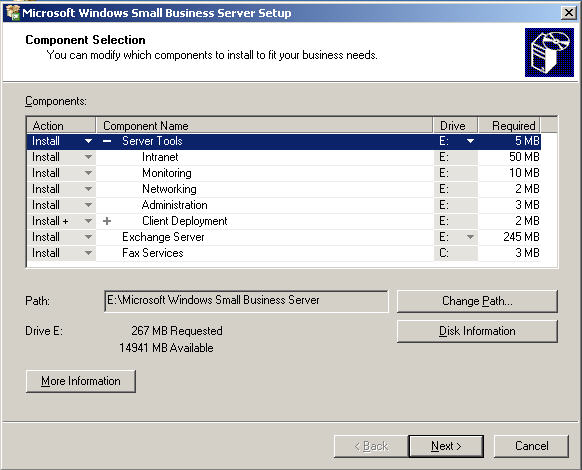Open the Action dropdown for Fax Services
582x470 pixels.
tap(88, 253)
